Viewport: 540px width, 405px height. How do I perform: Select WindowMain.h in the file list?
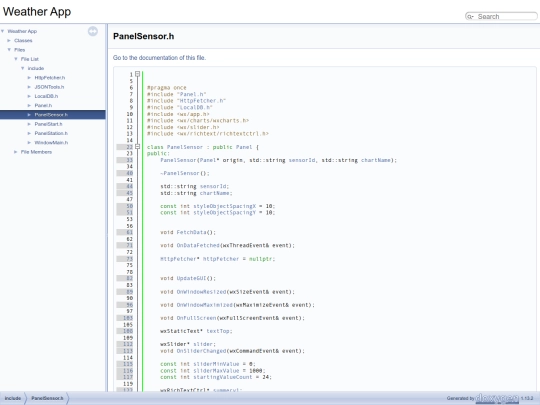point(51,143)
